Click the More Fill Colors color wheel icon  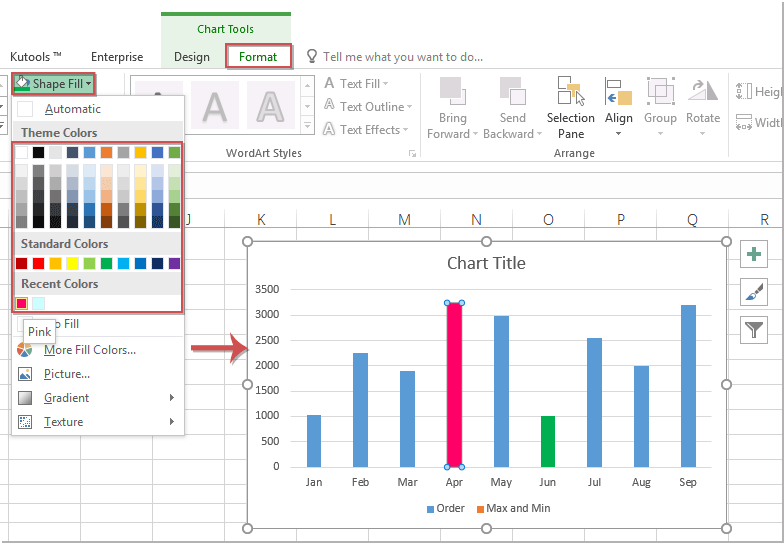24,350
